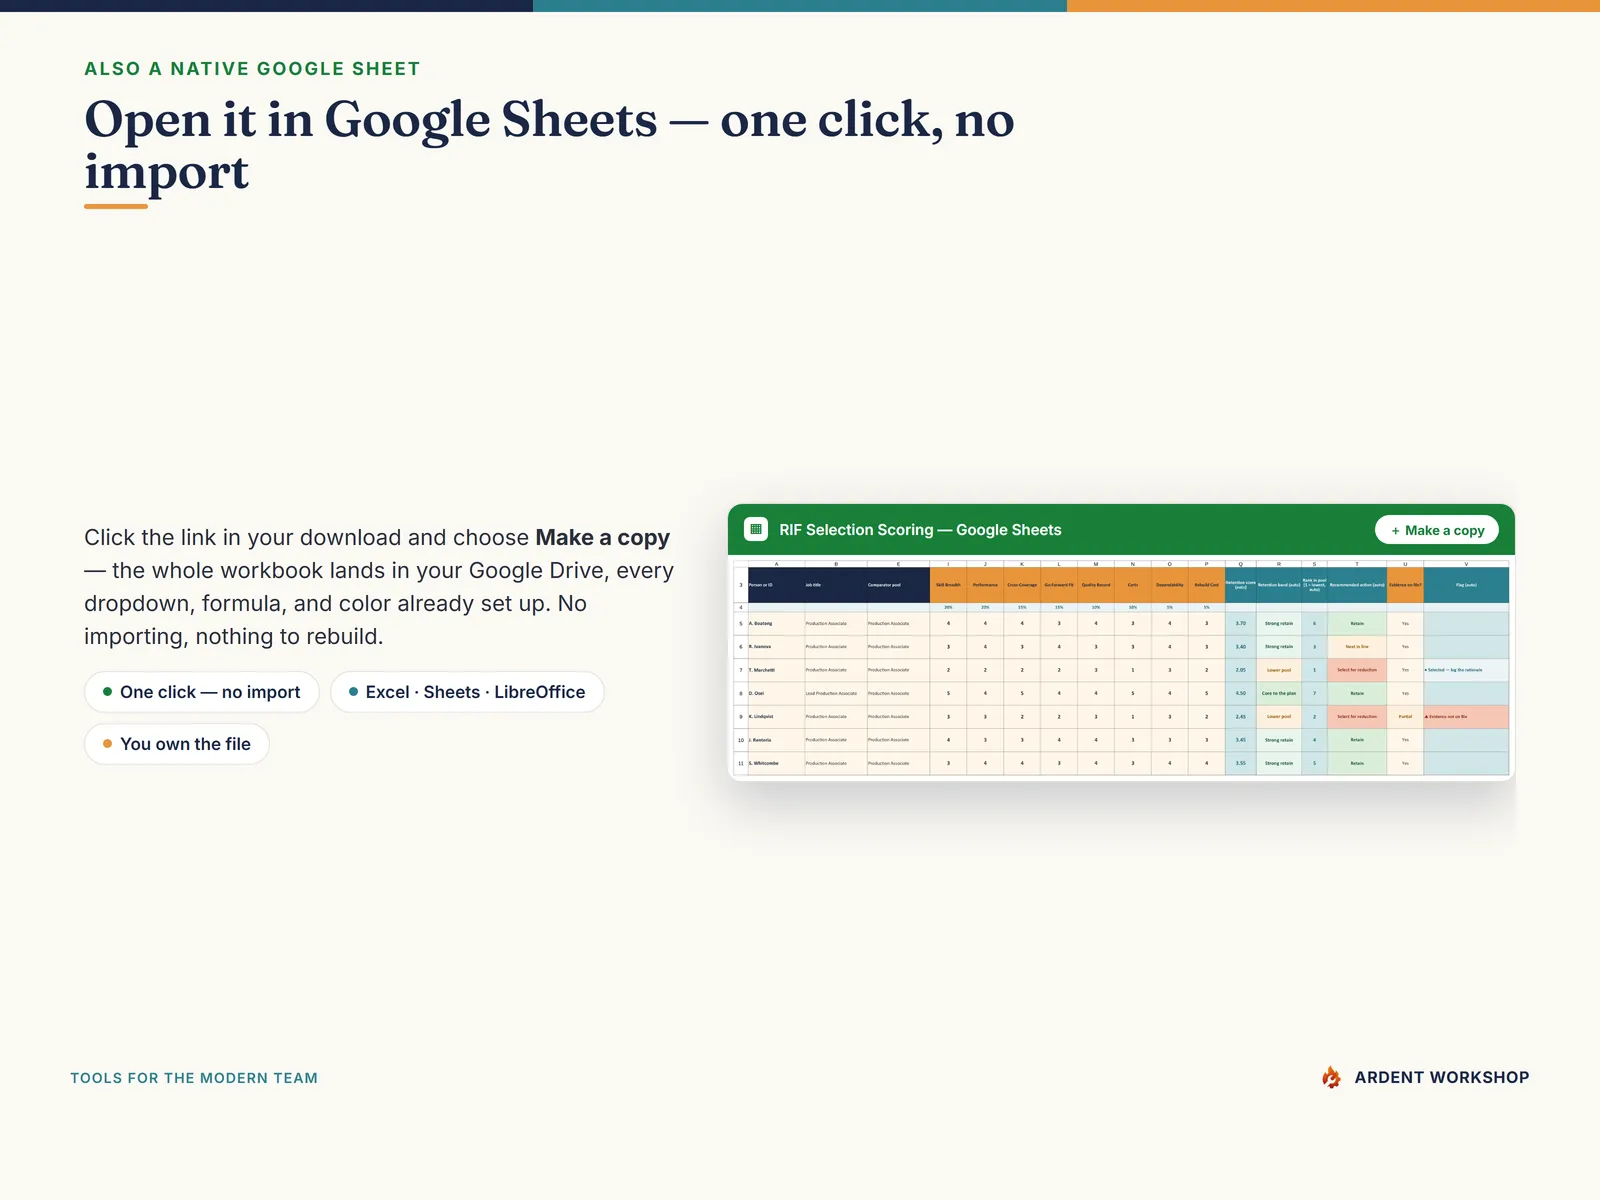Click the "J. Renteria" name cell
The image size is (1600, 1200).
click(776, 740)
